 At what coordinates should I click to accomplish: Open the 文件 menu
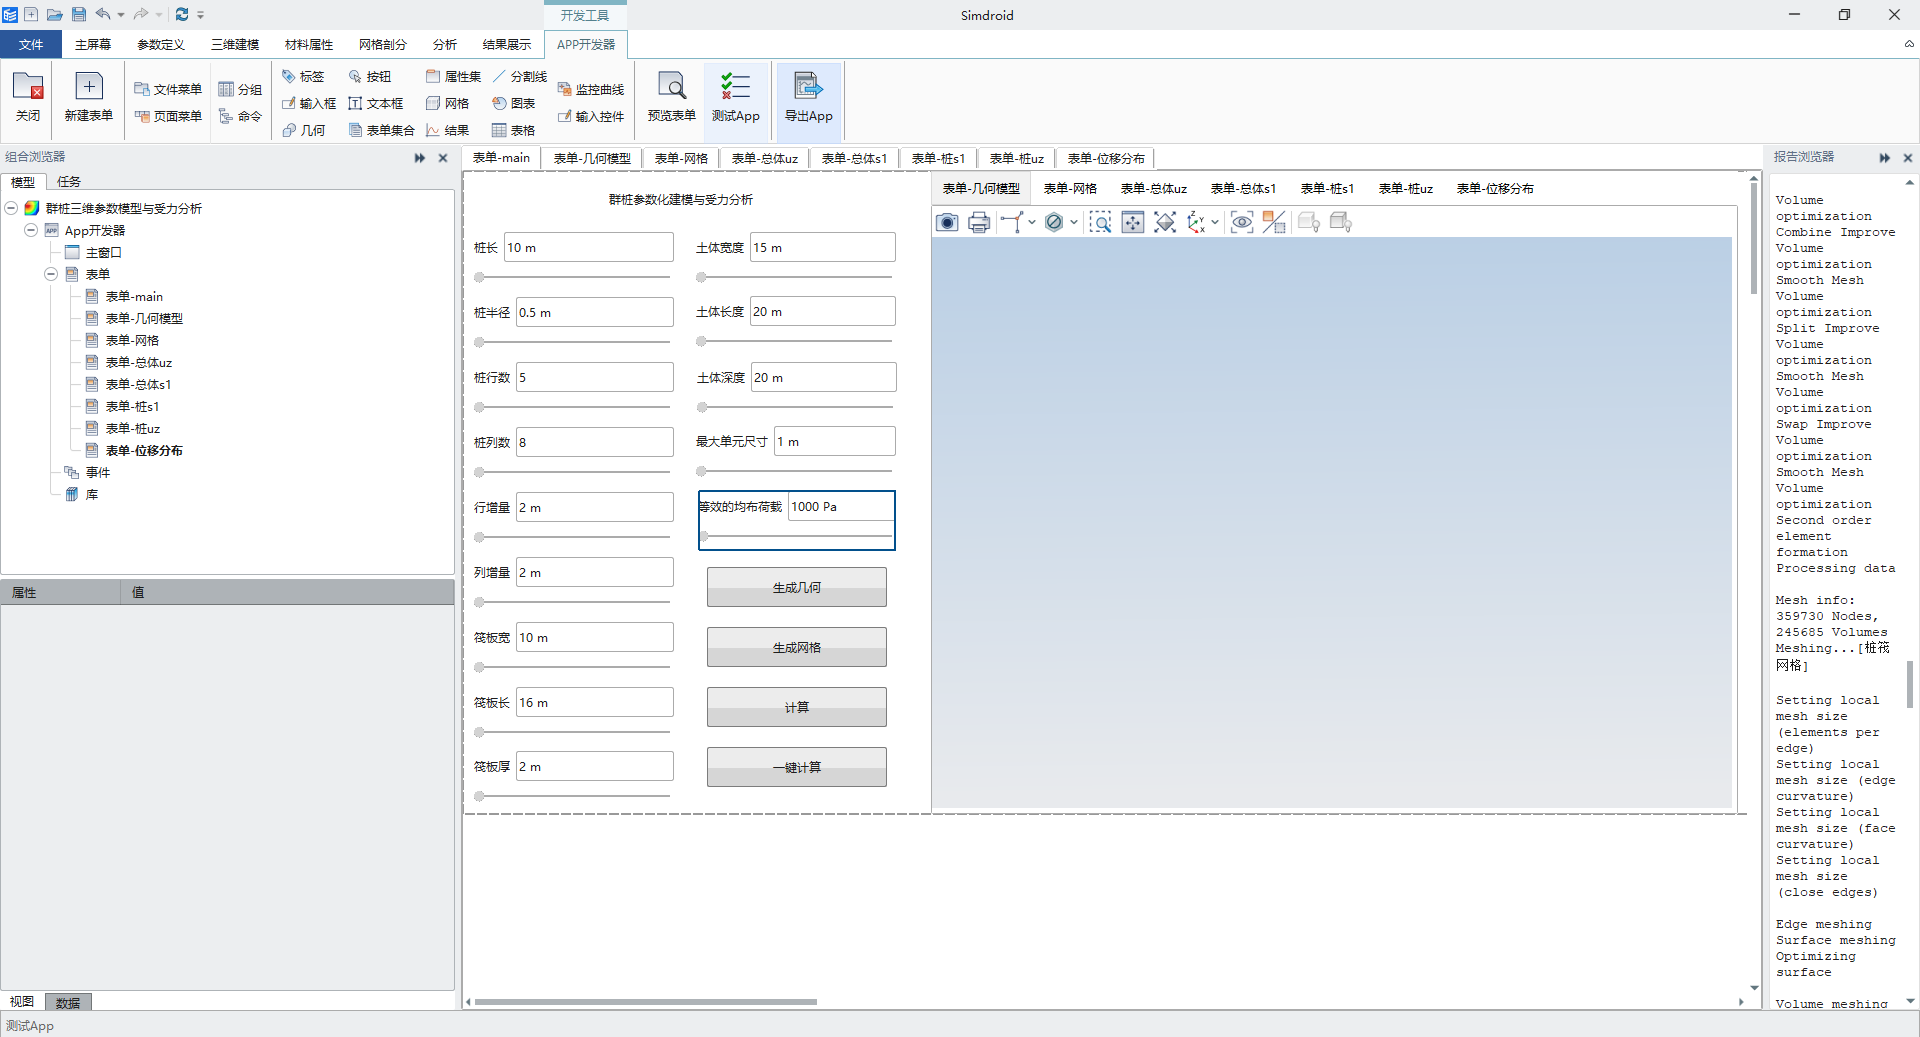pyautogui.click(x=31, y=44)
